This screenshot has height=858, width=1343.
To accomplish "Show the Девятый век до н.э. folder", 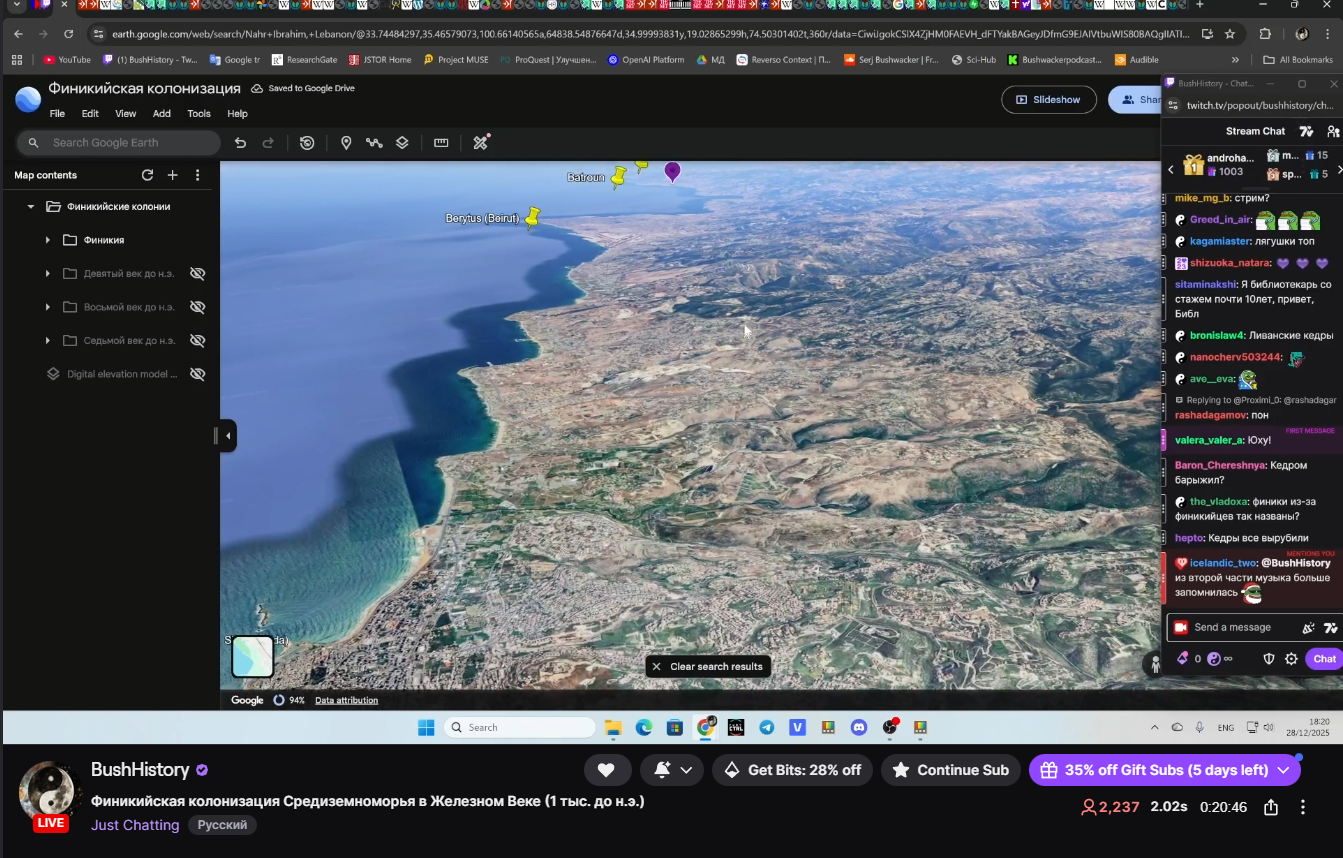I will [x=197, y=273].
